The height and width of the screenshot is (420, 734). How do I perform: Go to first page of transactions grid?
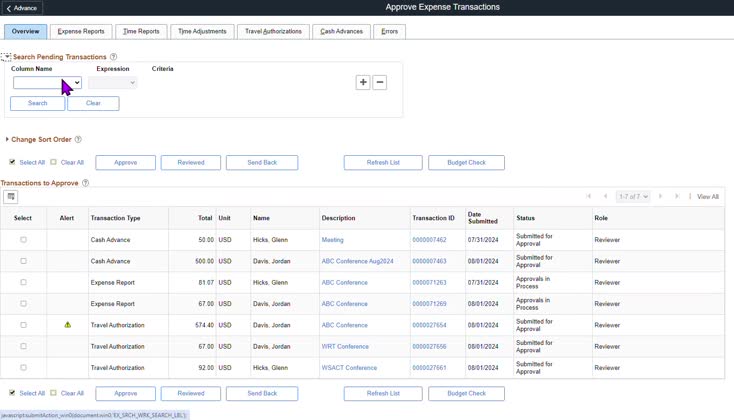pyautogui.click(x=588, y=196)
